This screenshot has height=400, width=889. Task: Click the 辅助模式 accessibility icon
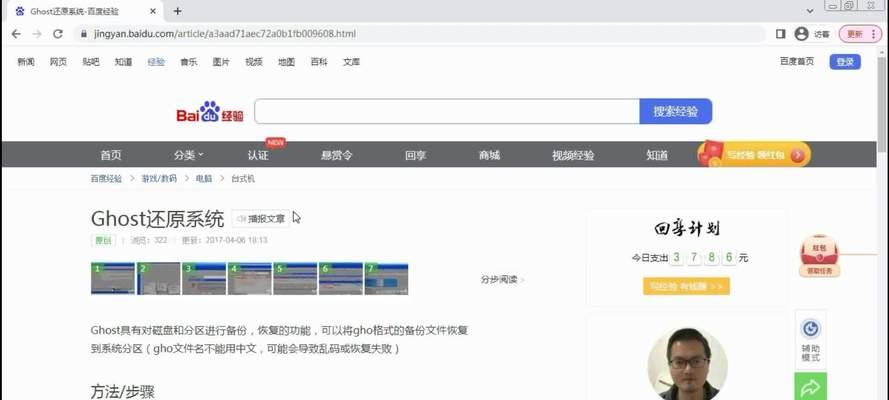811,340
